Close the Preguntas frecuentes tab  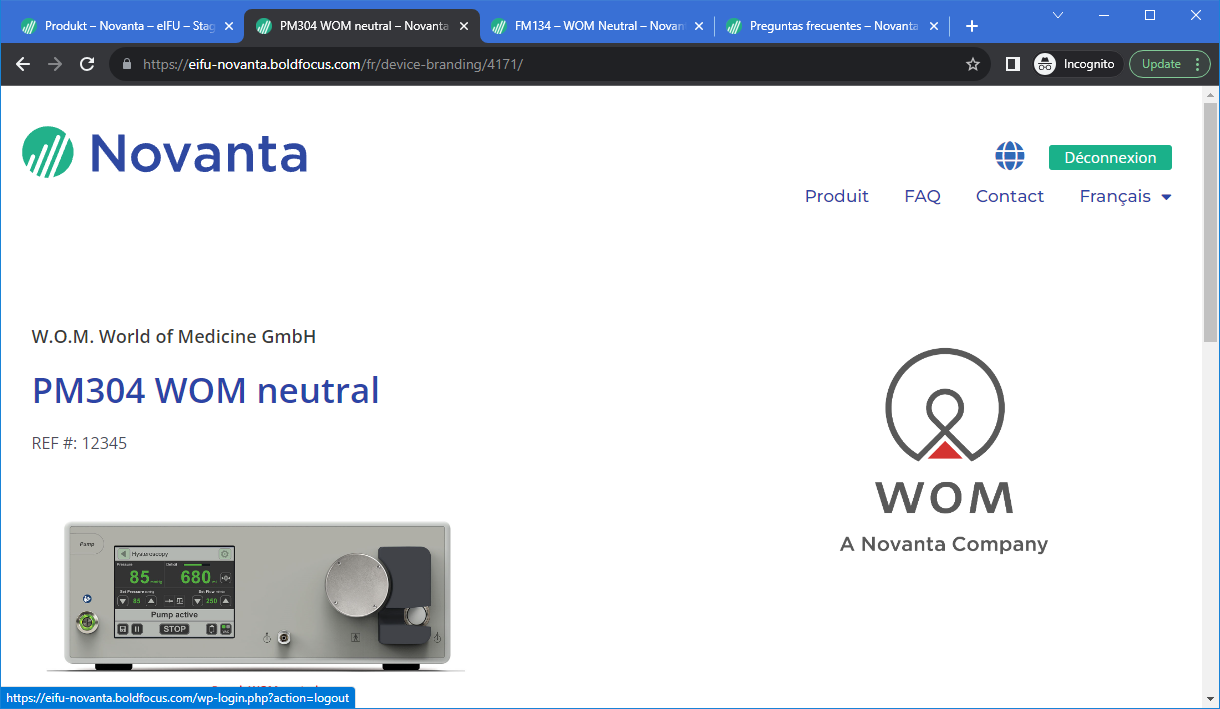pyautogui.click(x=933, y=26)
